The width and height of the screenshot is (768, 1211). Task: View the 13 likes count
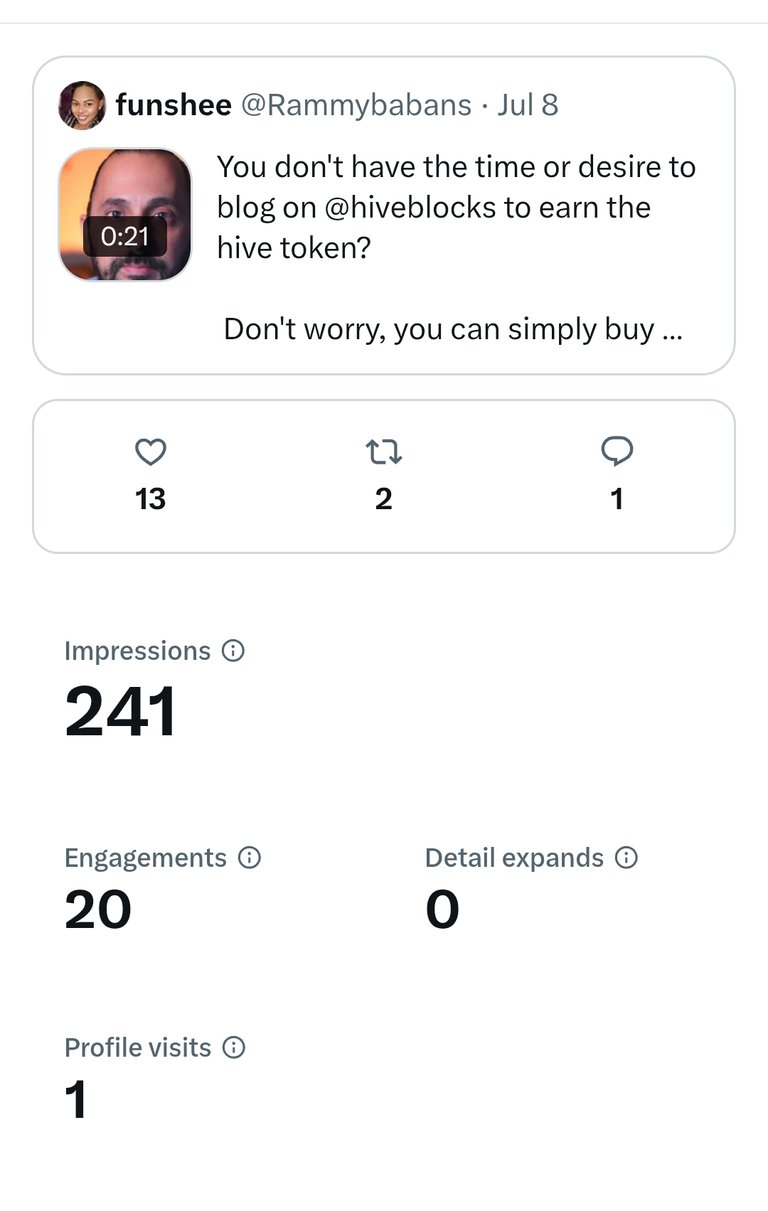(150, 499)
